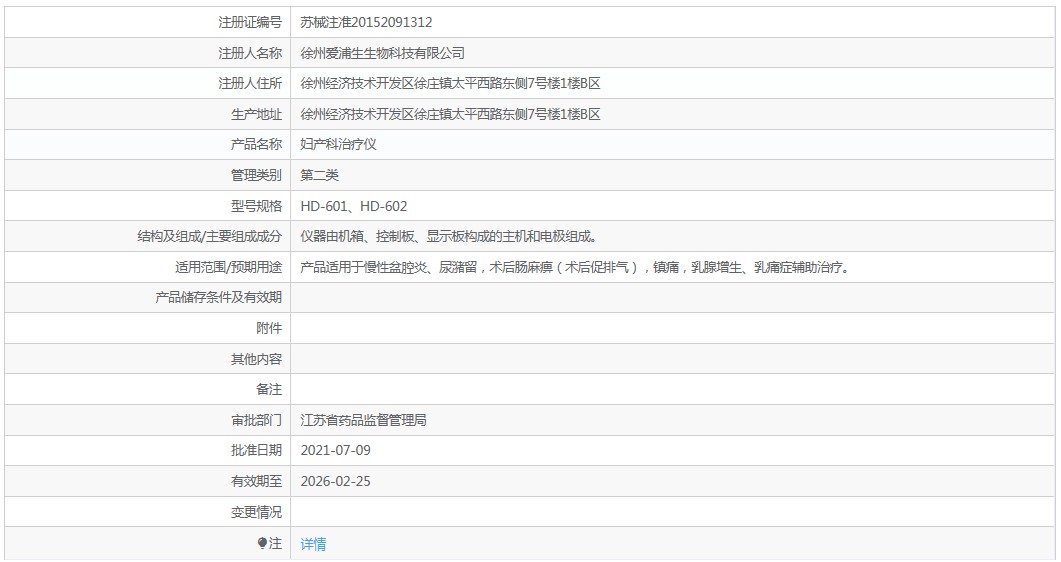Click the 生产地址 label

(x=256, y=114)
